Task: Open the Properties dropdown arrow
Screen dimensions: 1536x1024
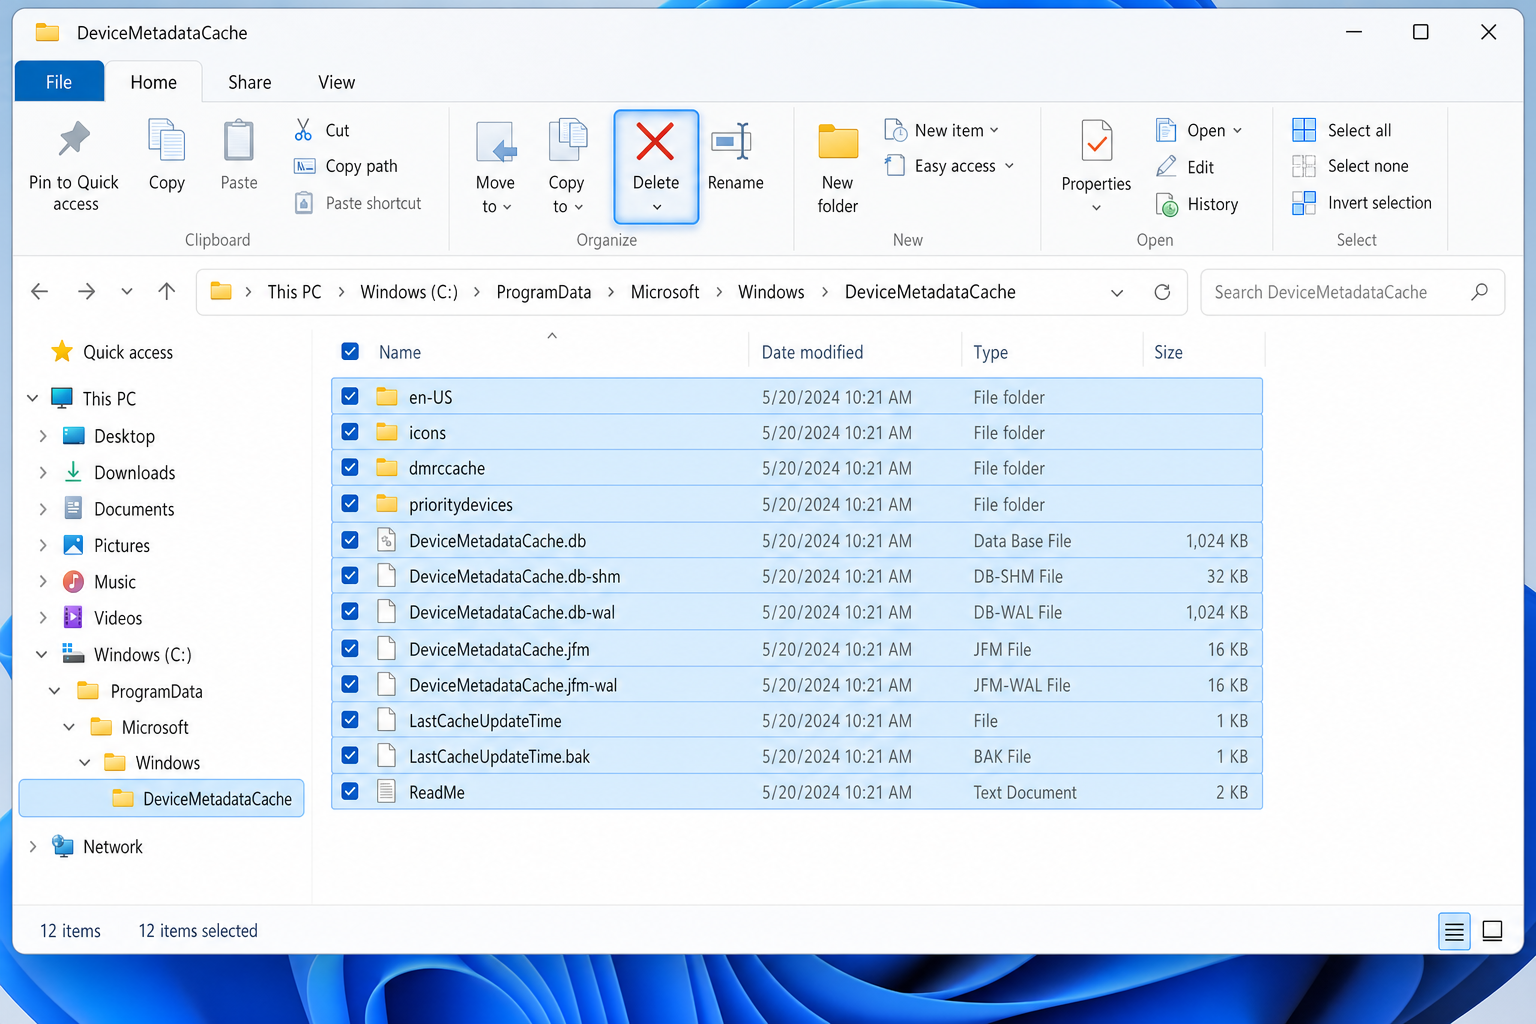Action: (1097, 208)
